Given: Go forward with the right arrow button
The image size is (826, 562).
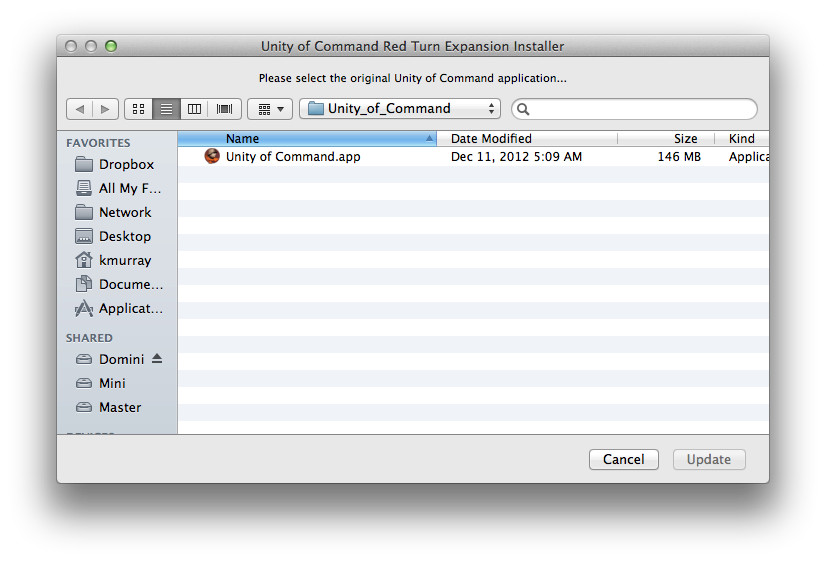Looking at the screenshot, I should point(105,109).
